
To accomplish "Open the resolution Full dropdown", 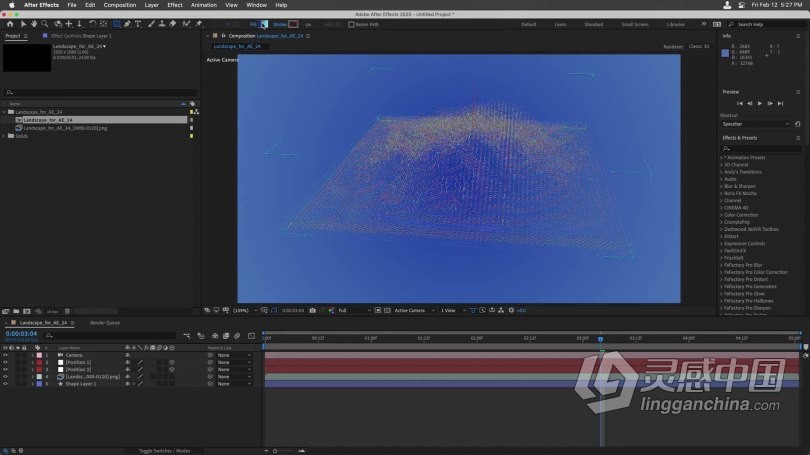I will click(354, 310).
